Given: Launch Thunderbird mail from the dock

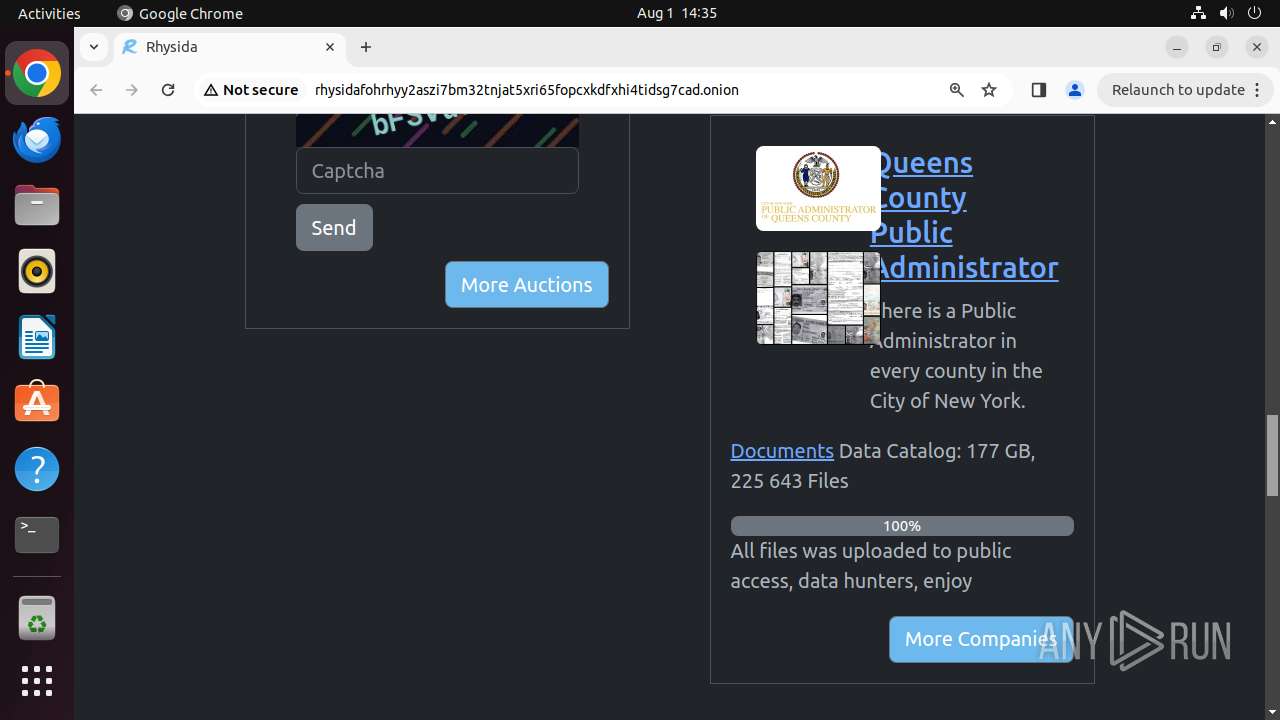Looking at the screenshot, I should click(x=37, y=140).
